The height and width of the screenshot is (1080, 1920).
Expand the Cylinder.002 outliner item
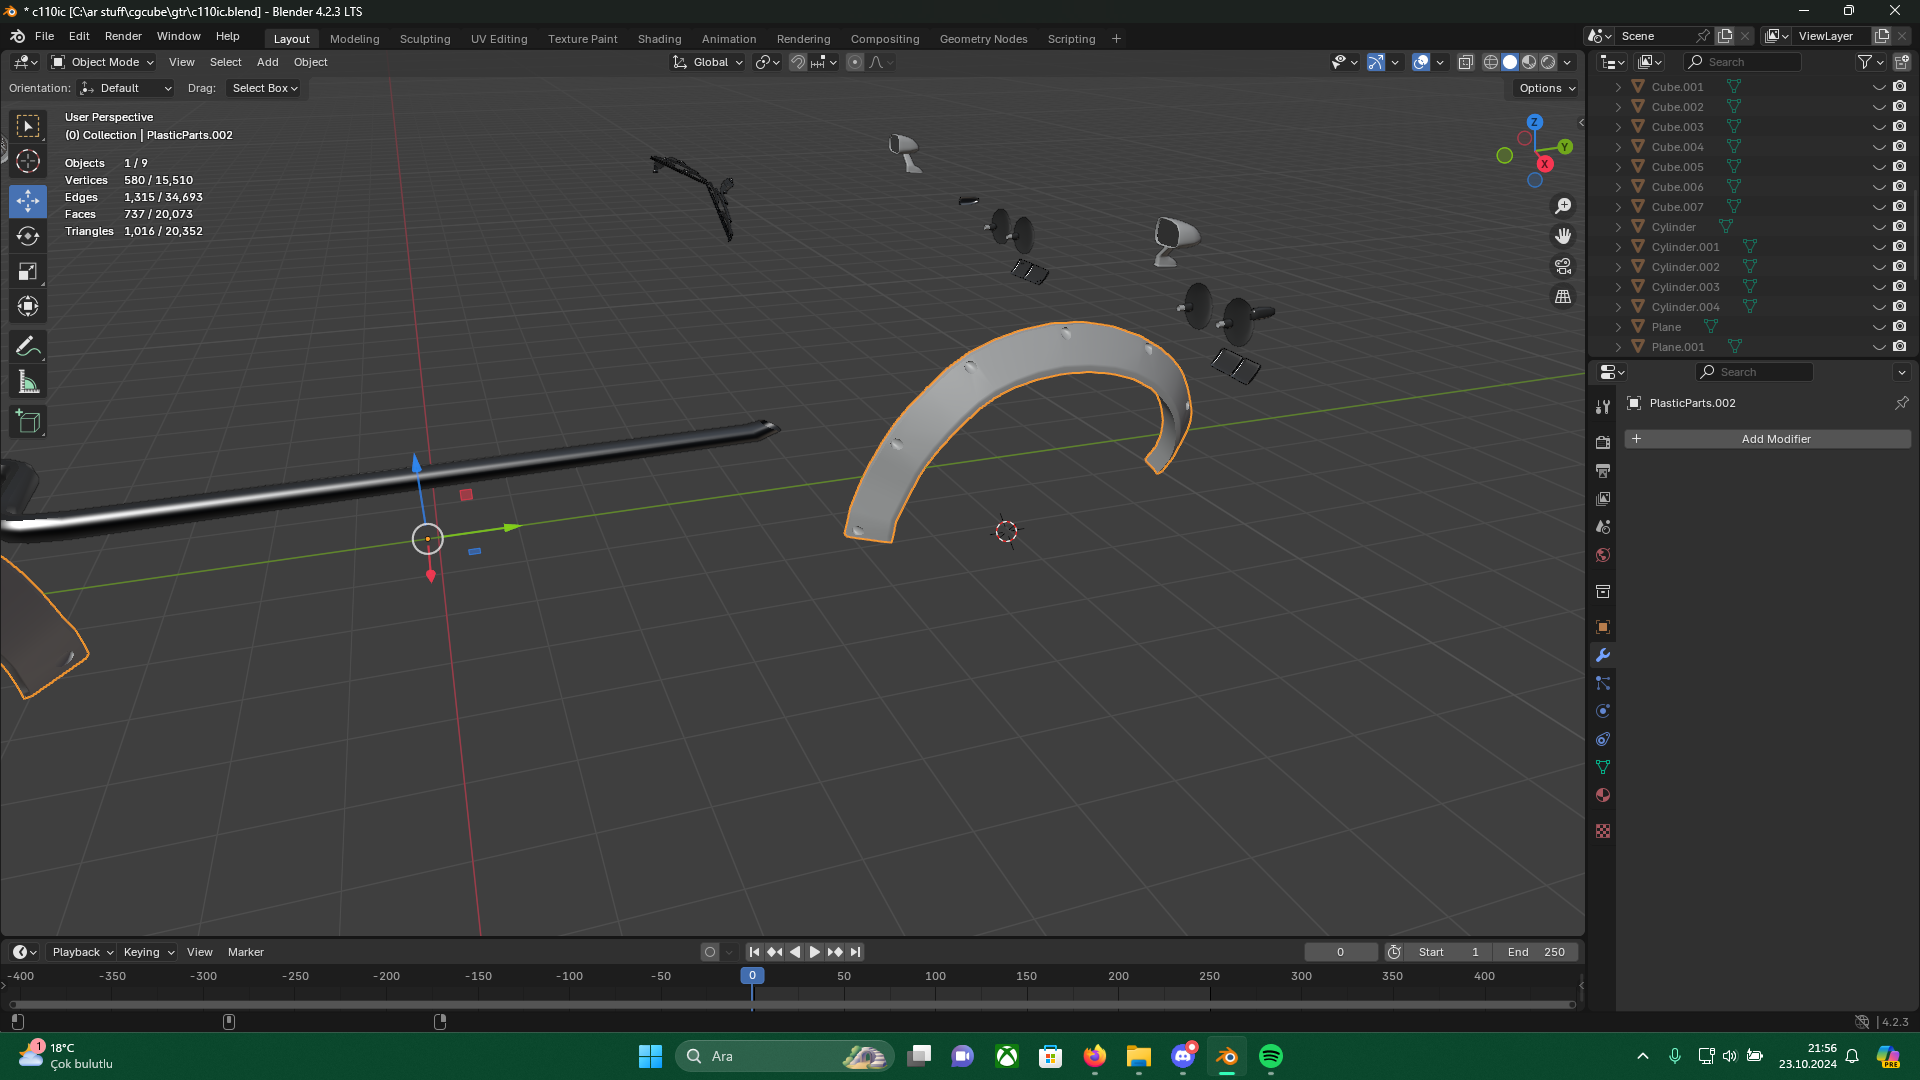tap(1618, 267)
